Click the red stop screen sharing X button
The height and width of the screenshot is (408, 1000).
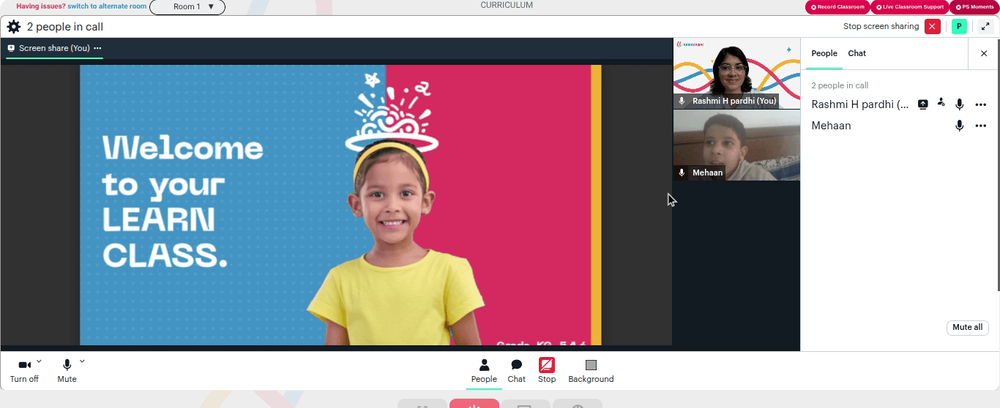932,26
